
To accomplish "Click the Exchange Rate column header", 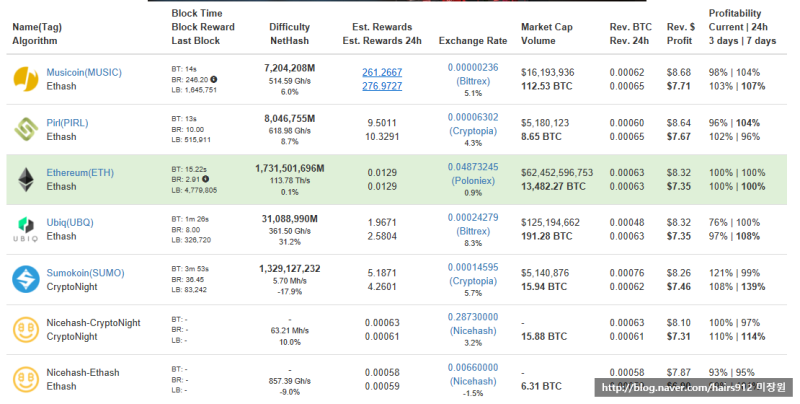I will pyautogui.click(x=473, y=41).
